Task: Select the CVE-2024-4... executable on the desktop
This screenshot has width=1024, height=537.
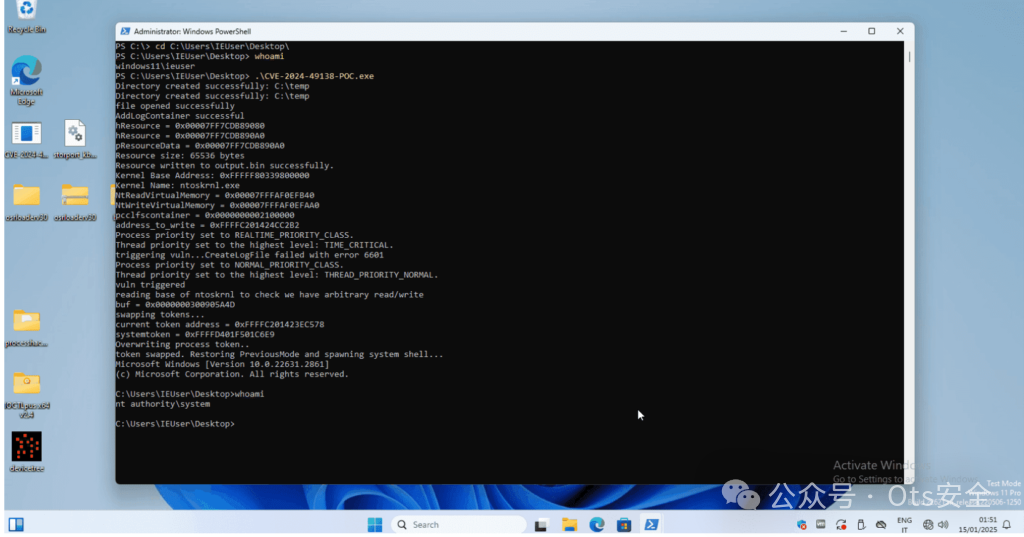Action: tap(26, 140)
